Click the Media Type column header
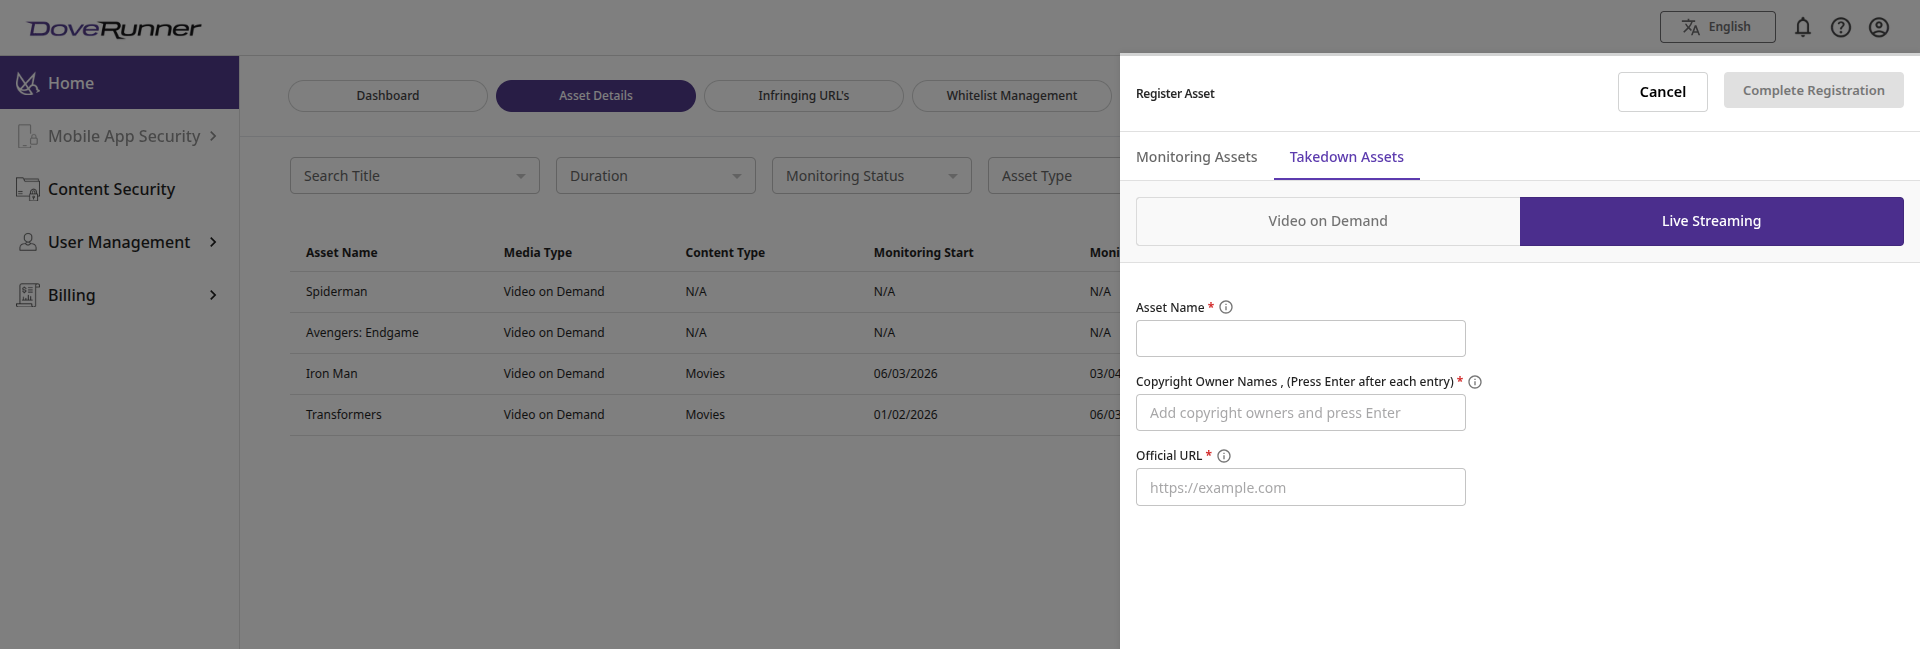The width and height of the screenshot is (1920, 649). (538, 253)
